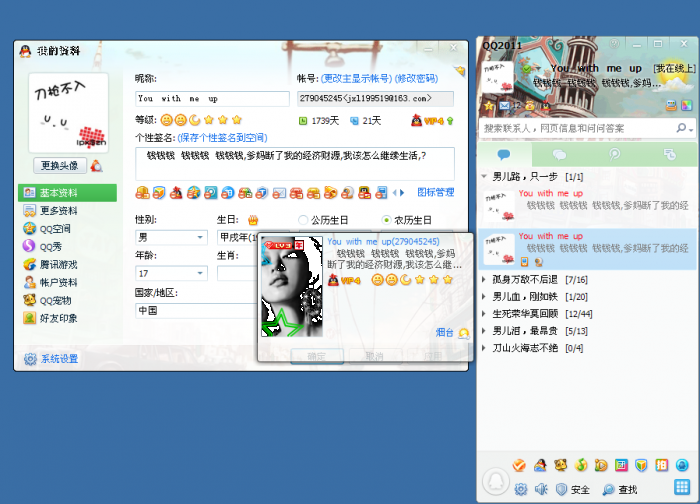Launch QQ Music green note icon
This screenshot has width=700, height=504.
point(580,465)
